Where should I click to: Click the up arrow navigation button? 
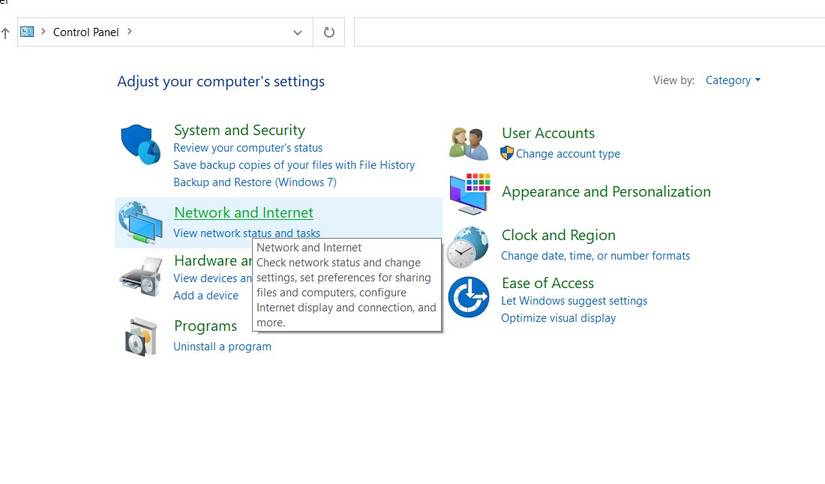pos(5,33)
